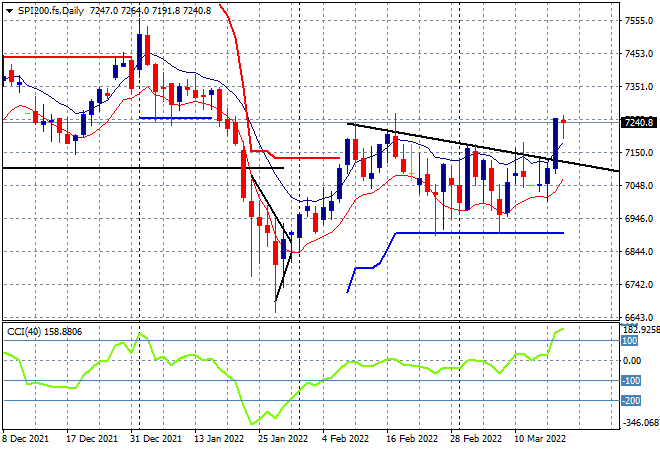Click the blue horizontal support line in February
The width and height of the screenshot is (660, 450).
click(x=480, y=233)
